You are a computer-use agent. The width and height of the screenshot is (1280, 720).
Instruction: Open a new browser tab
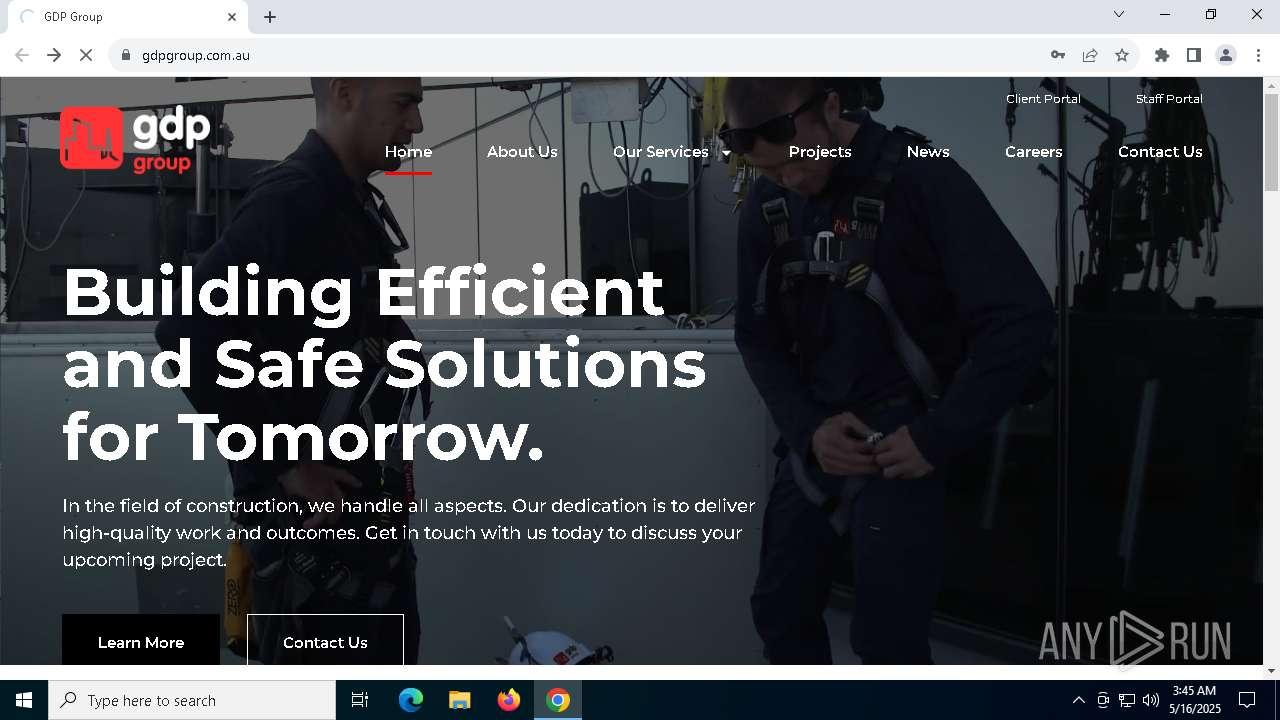click(x=270, y=17)
